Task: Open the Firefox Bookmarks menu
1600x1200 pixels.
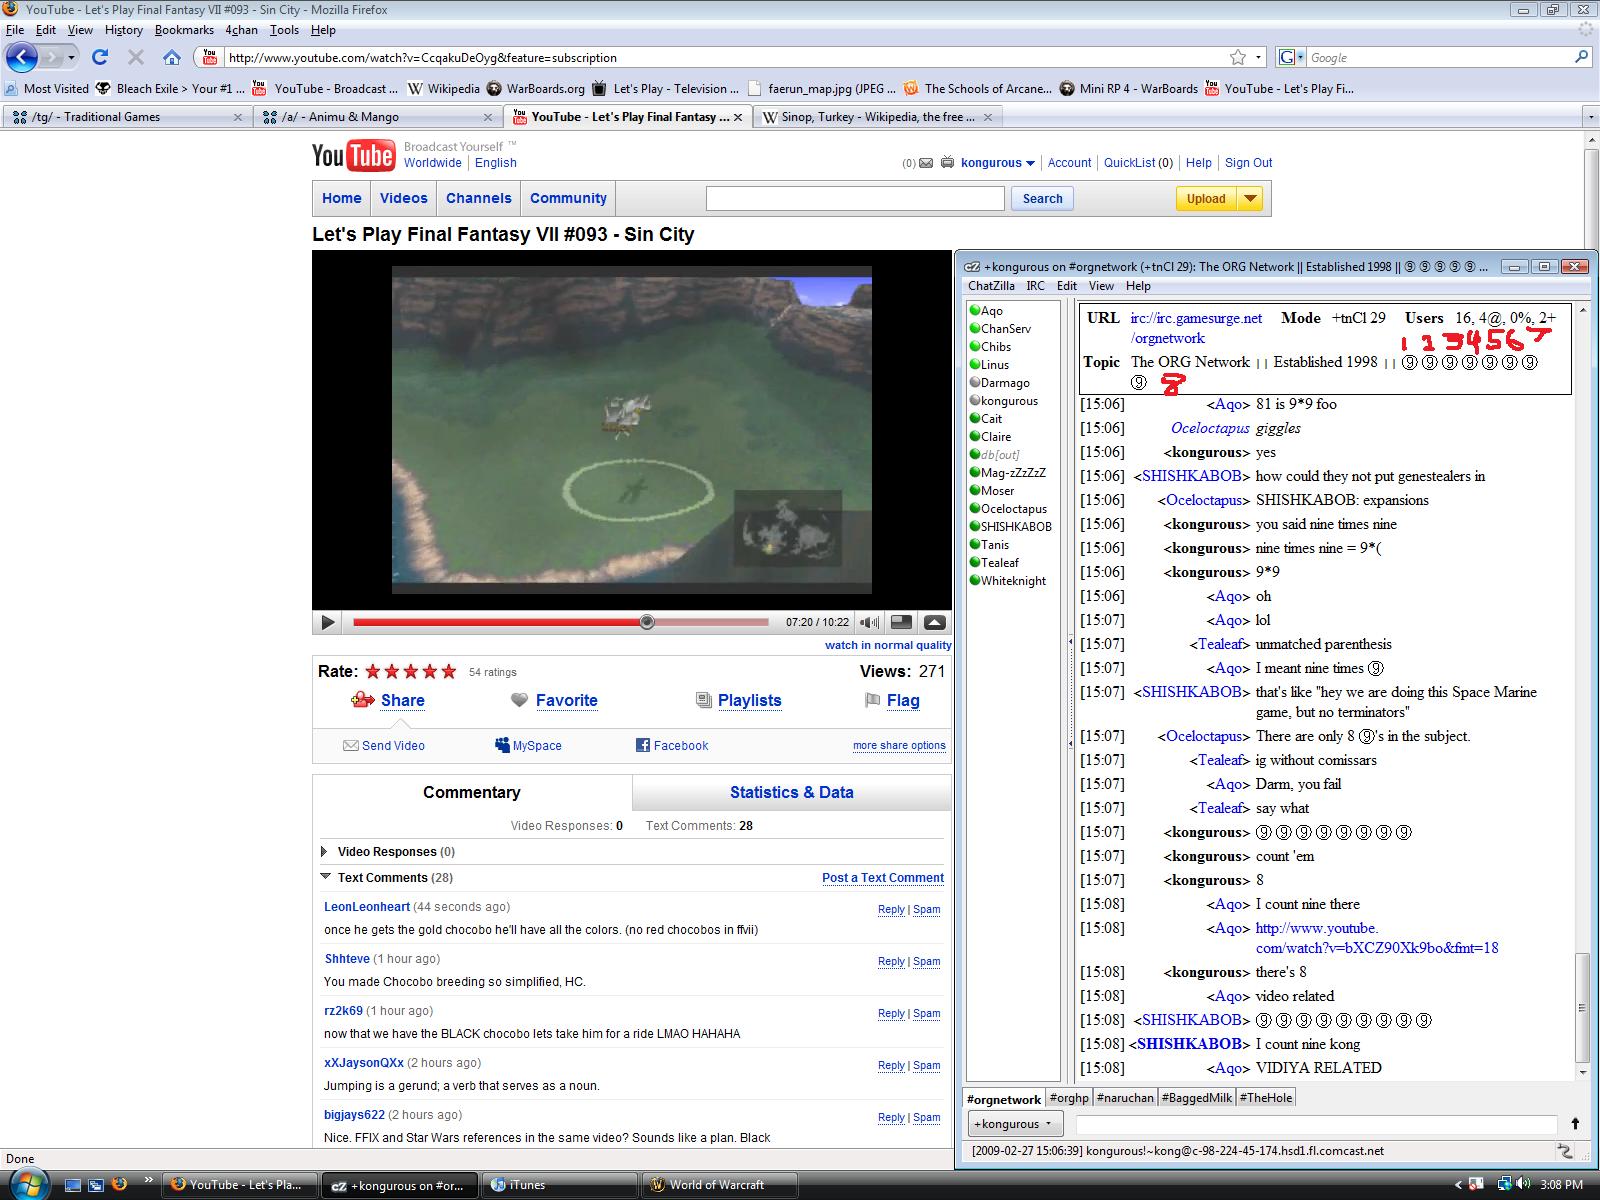Action: (x=184, y=30)
